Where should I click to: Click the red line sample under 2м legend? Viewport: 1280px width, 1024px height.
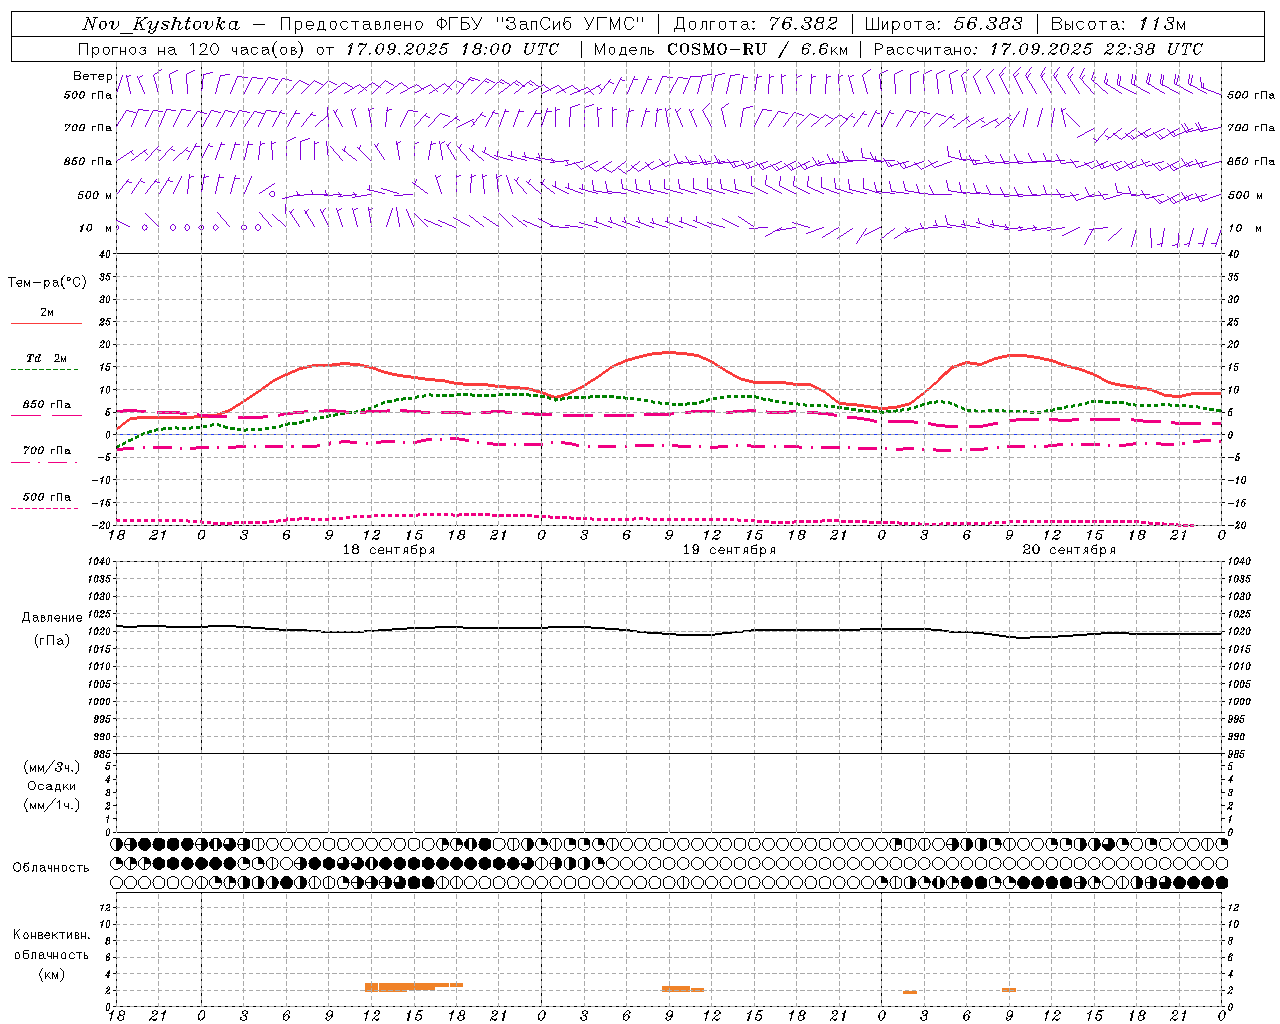(46, 324)
